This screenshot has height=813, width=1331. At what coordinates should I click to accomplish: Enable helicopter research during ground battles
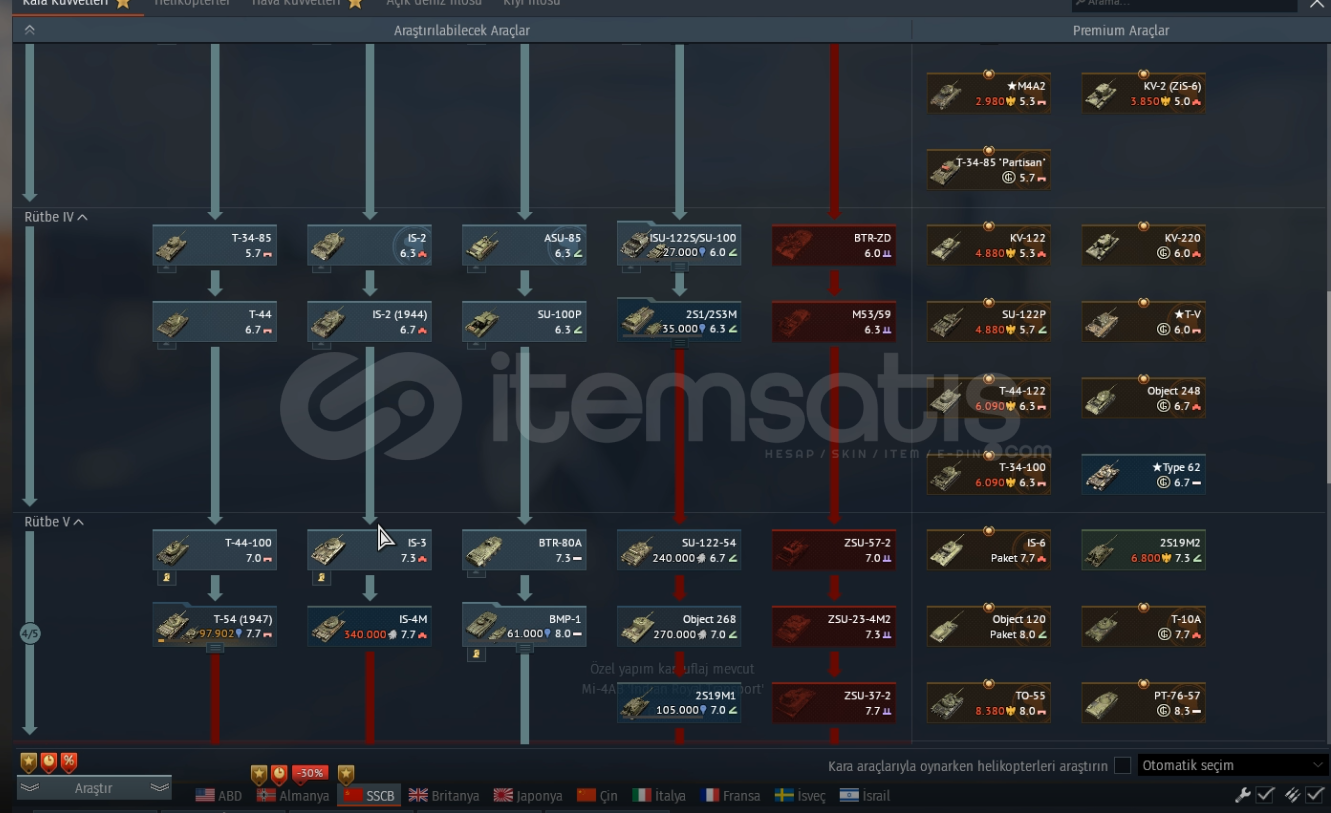click(1123, 765)
